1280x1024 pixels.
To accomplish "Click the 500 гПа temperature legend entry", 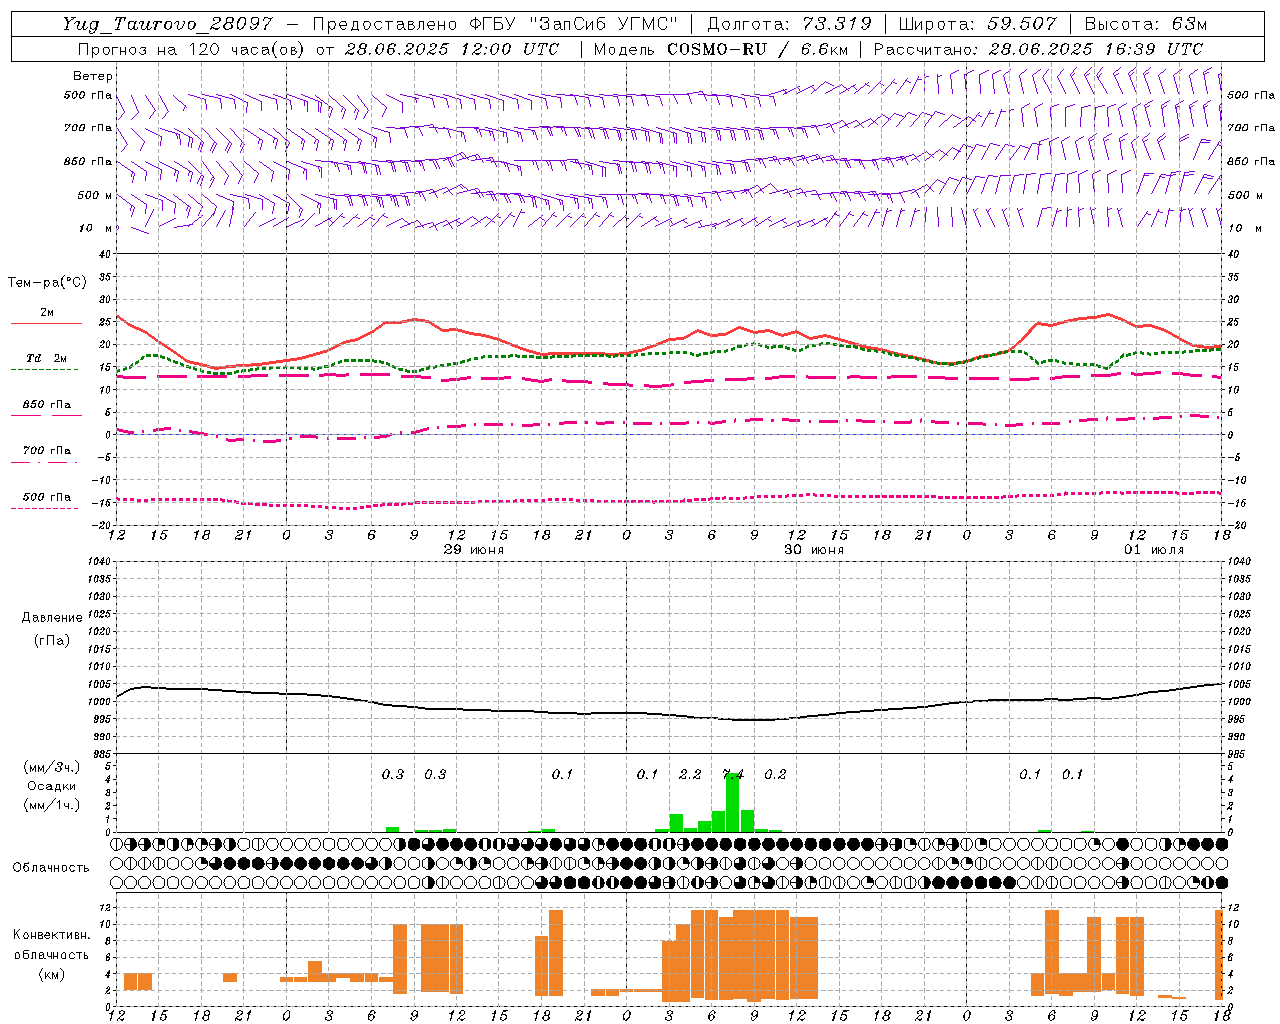I will point(46,497).
